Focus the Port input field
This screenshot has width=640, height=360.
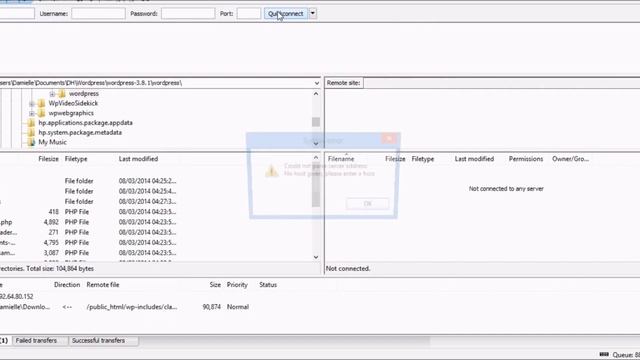coord(249,13)
